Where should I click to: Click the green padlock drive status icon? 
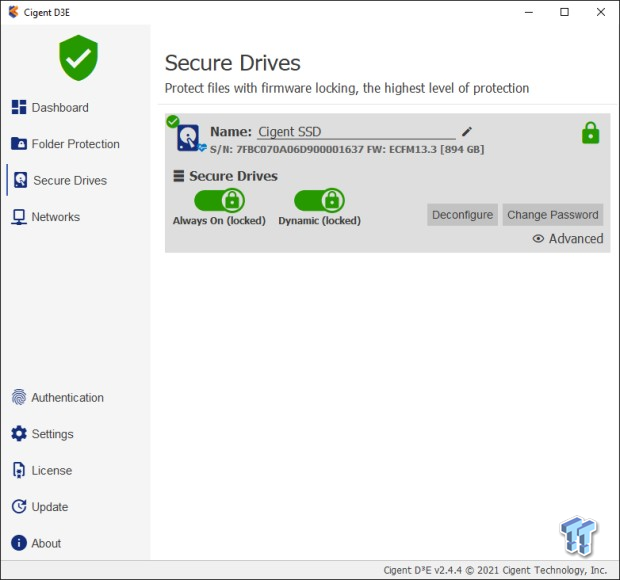tap(590, 133)
